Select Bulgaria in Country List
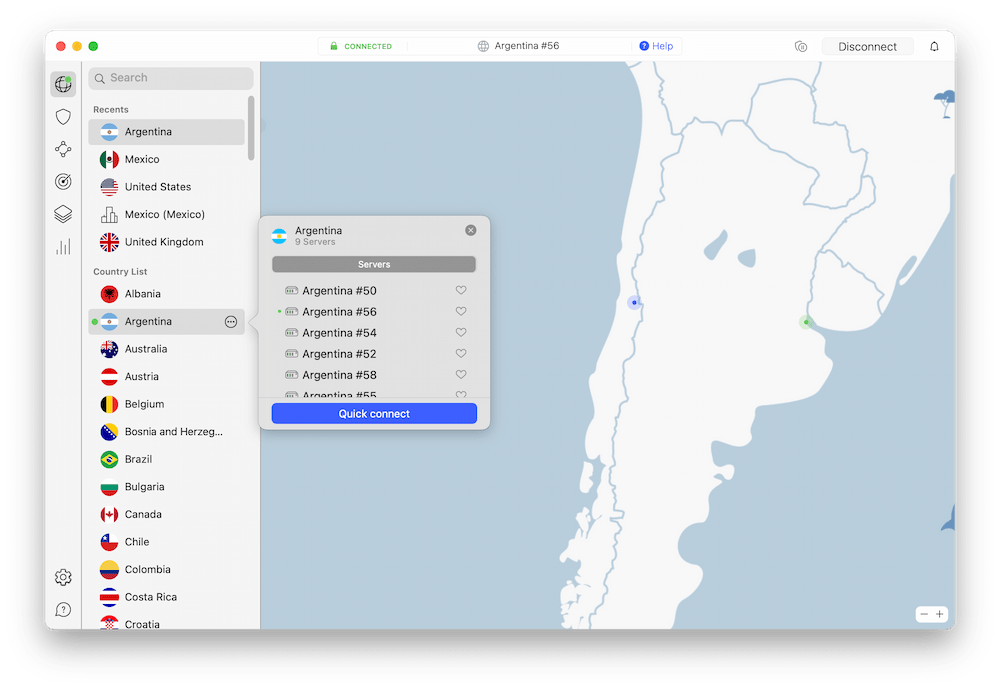Viewport: 1000px width, 689px height. pos(166,487)
